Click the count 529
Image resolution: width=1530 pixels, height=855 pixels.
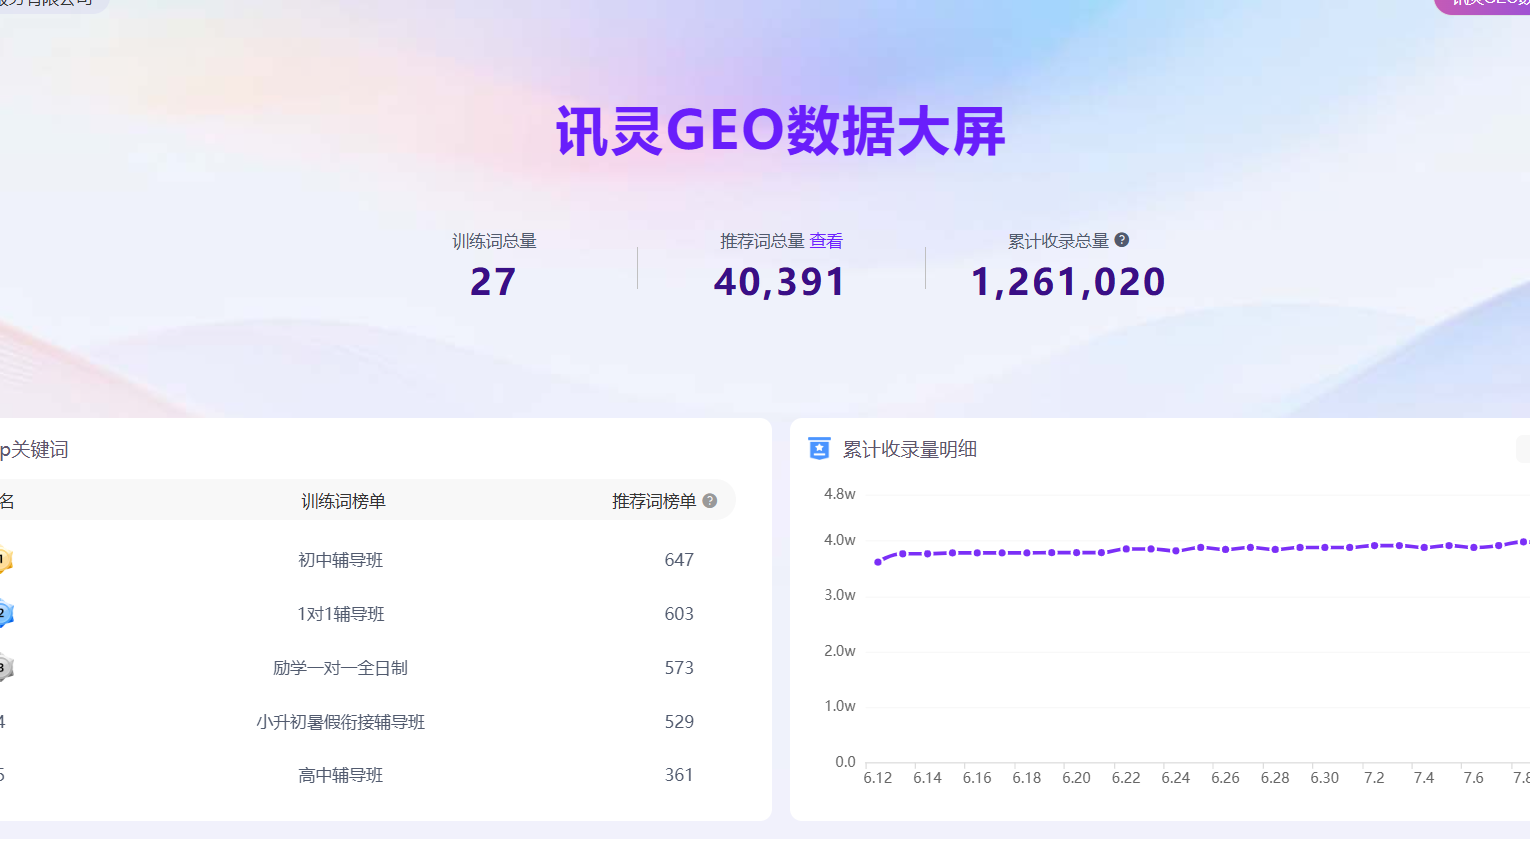pos(679,722)
